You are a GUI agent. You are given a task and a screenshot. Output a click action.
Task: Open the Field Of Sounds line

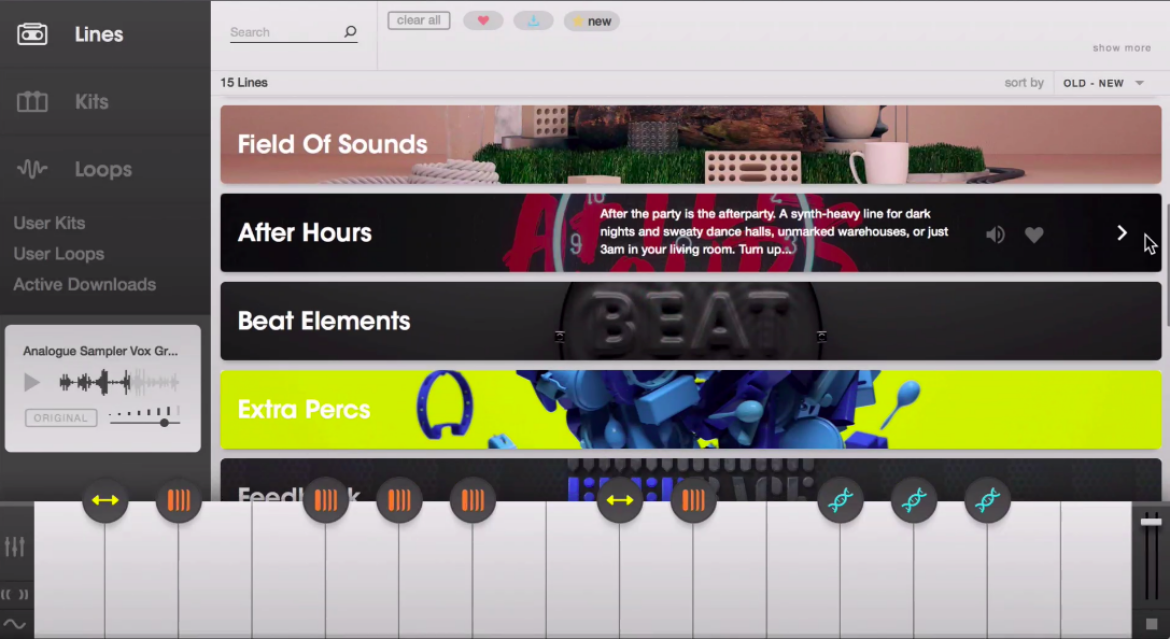[691, 144]
